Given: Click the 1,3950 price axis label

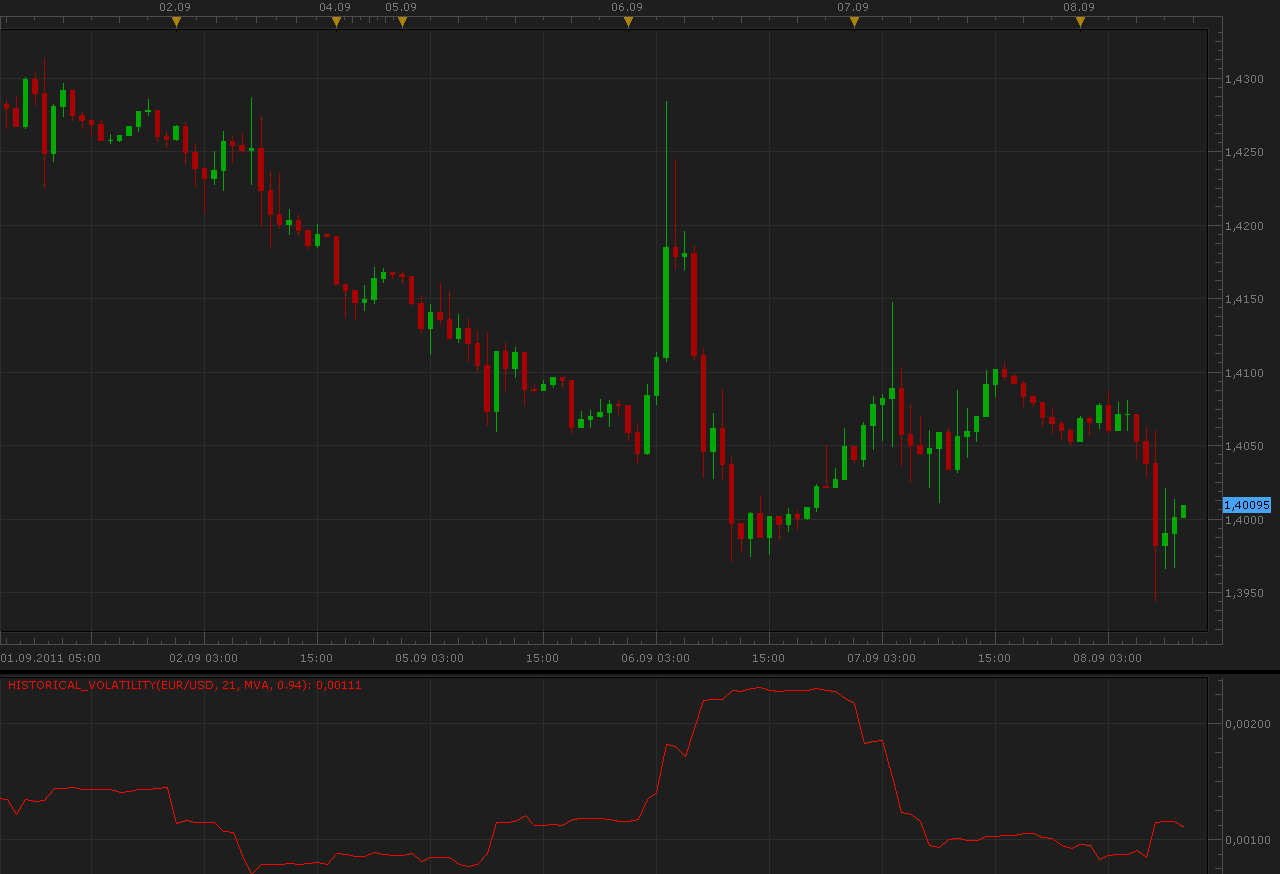Looking at the screenshot, I should click(1245, 593).
